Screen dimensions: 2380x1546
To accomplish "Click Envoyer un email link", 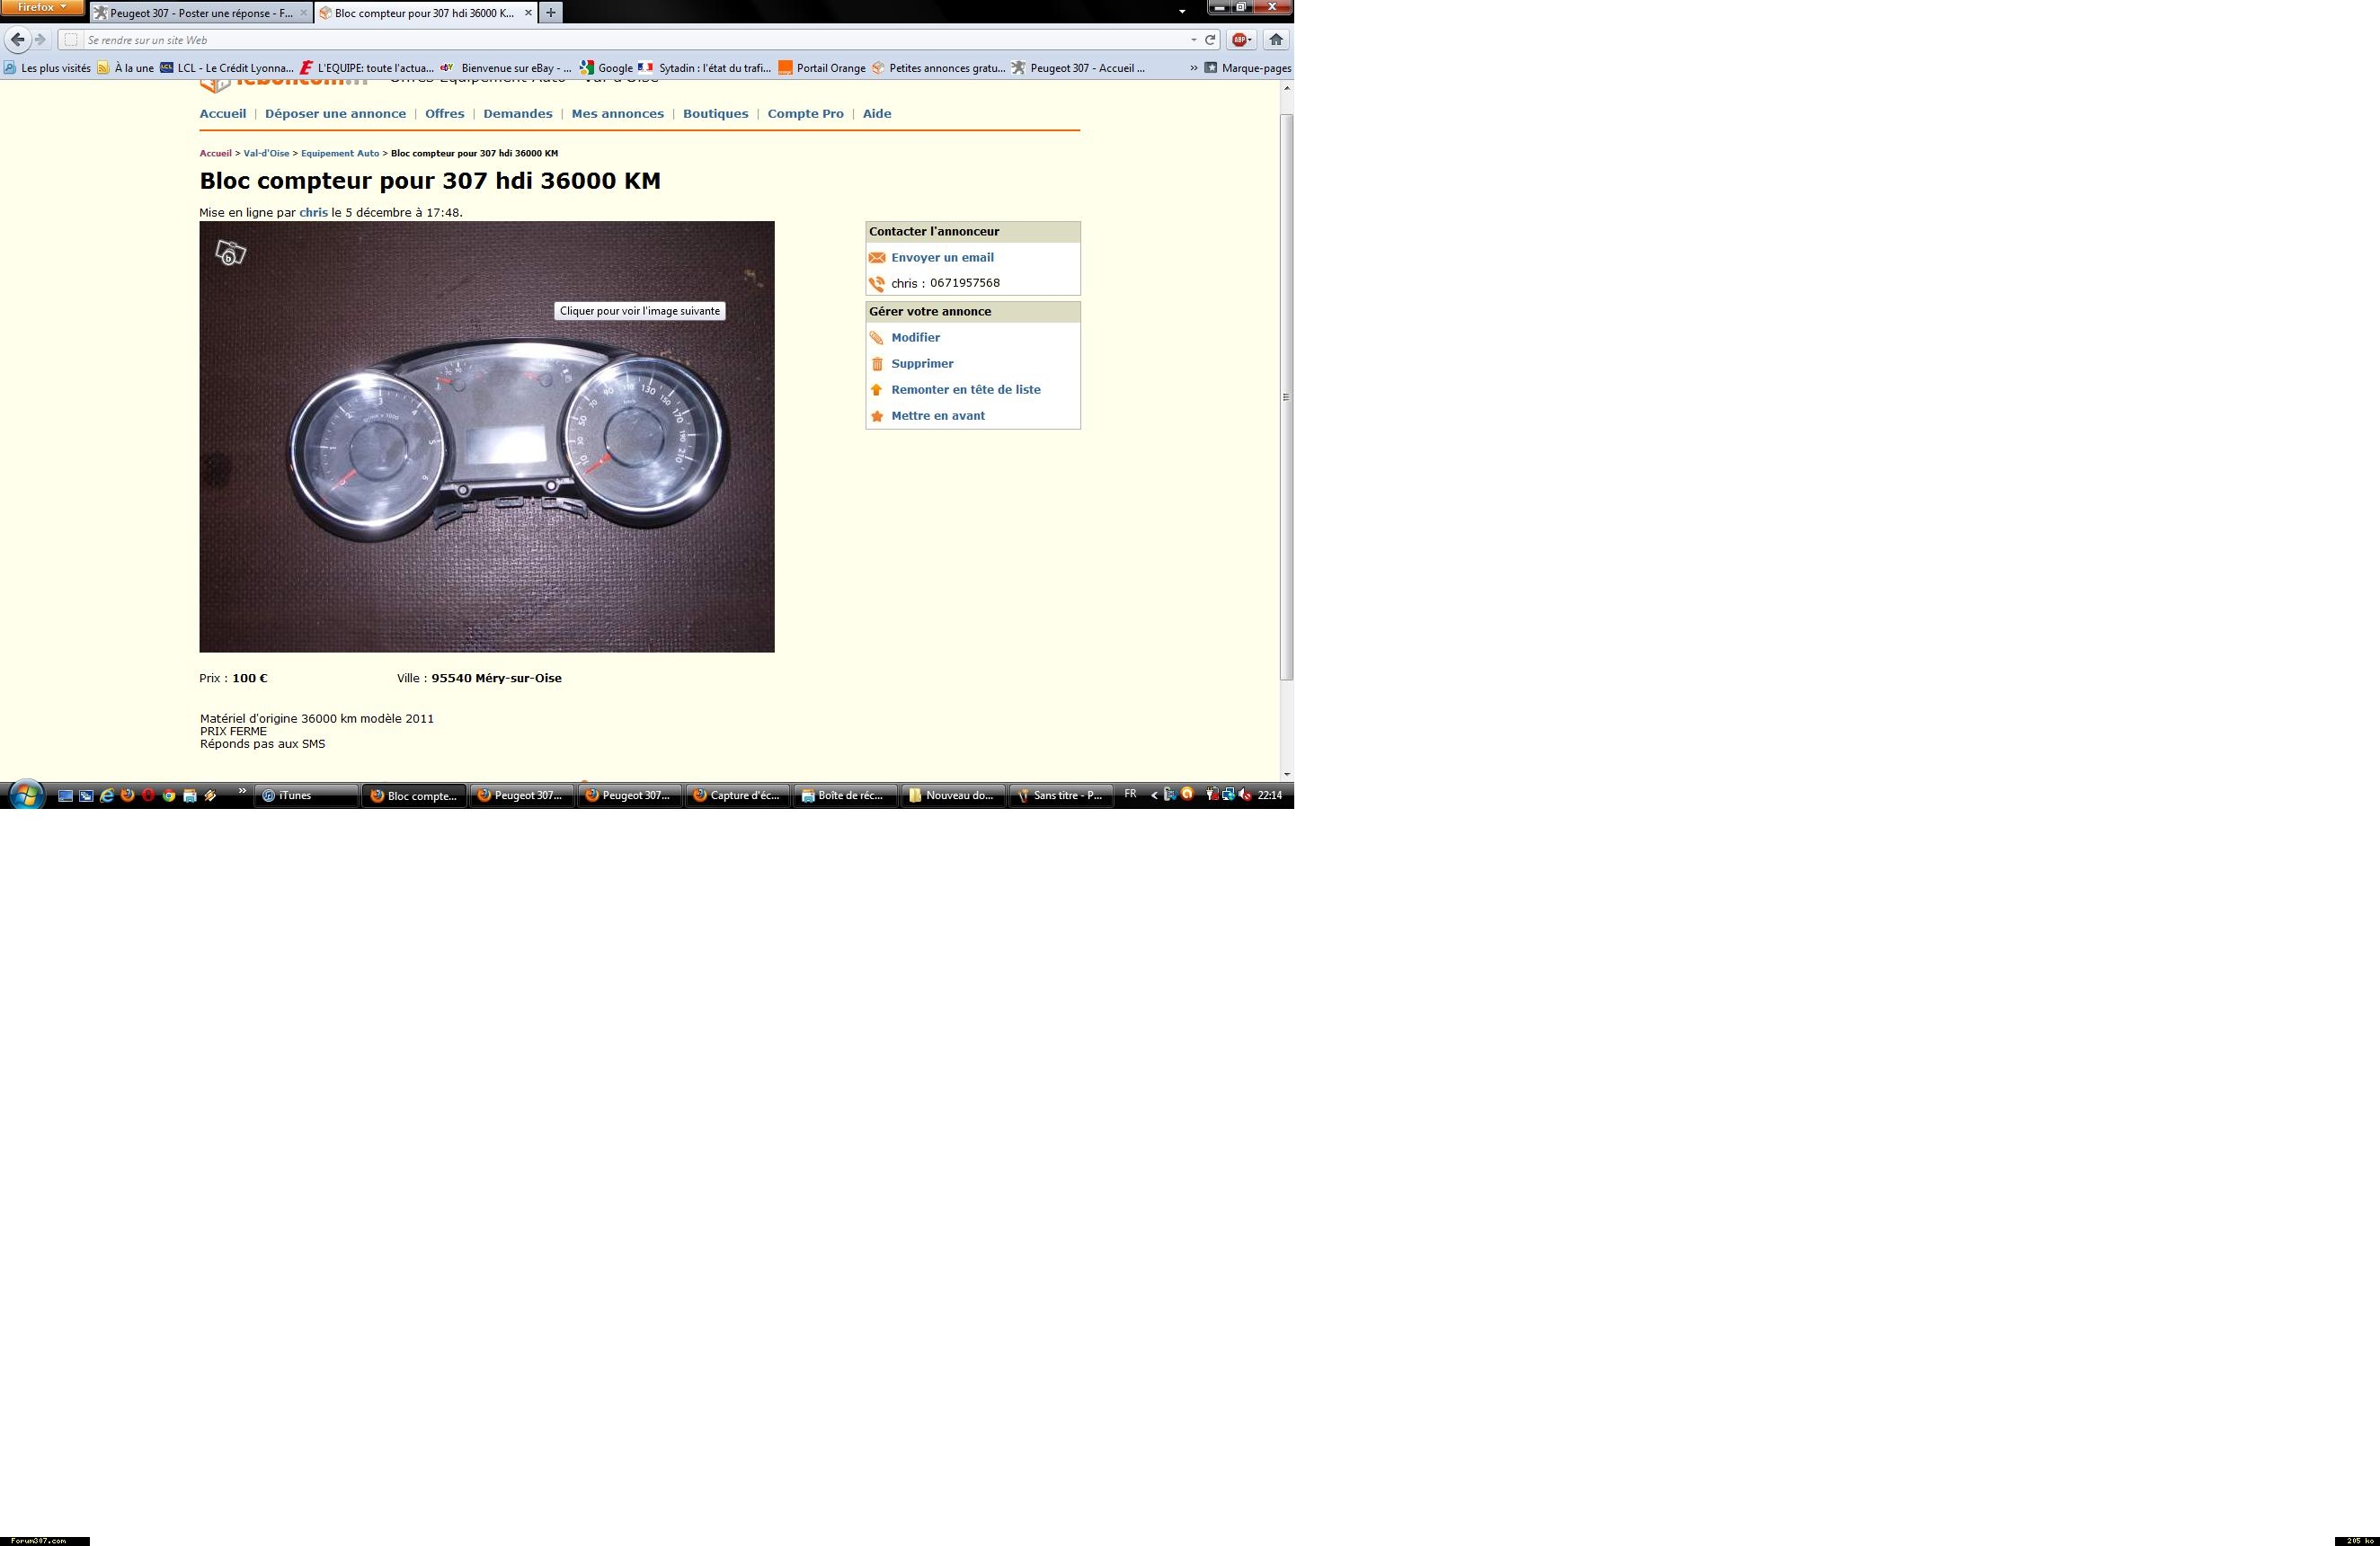I will [x=942, y=258].
